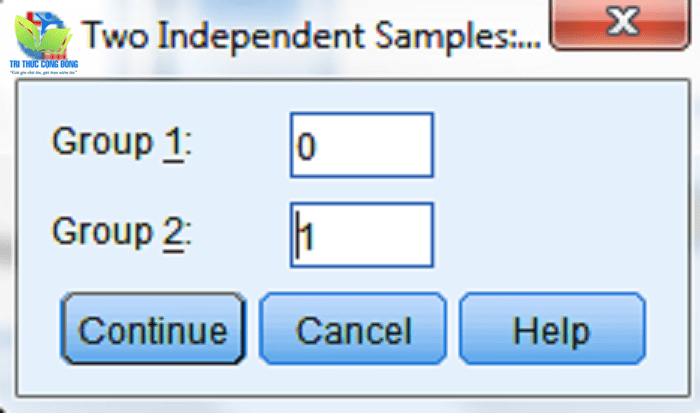Click the red X icon in title bar
This screenshot has height=413, width=700.
coord(623,21)
